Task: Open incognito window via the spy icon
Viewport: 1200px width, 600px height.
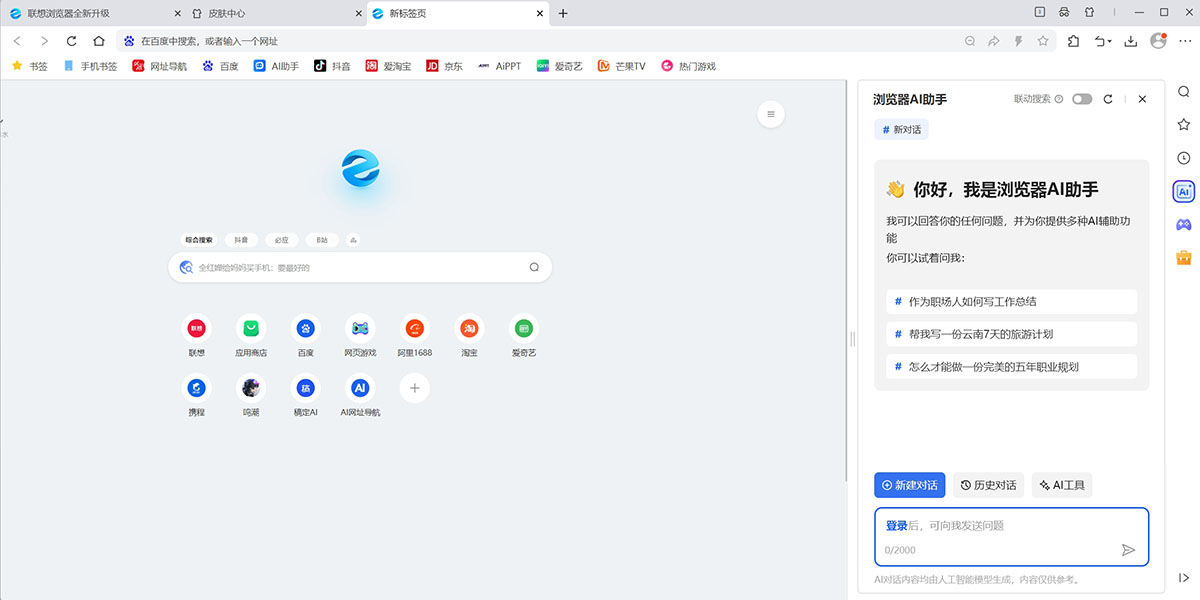Action: (1064, 12)
